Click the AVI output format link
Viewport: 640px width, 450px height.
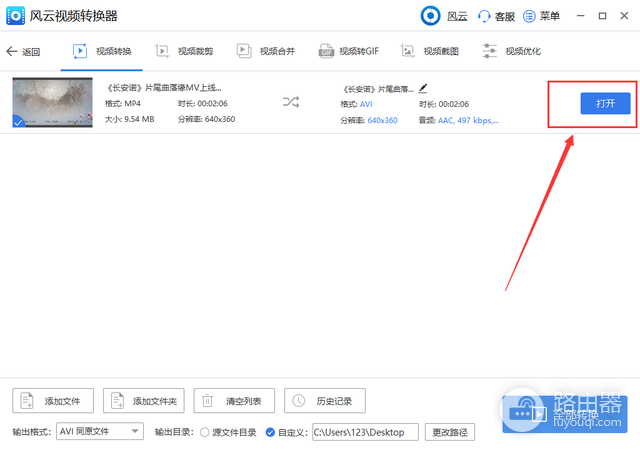coord(366,104)
